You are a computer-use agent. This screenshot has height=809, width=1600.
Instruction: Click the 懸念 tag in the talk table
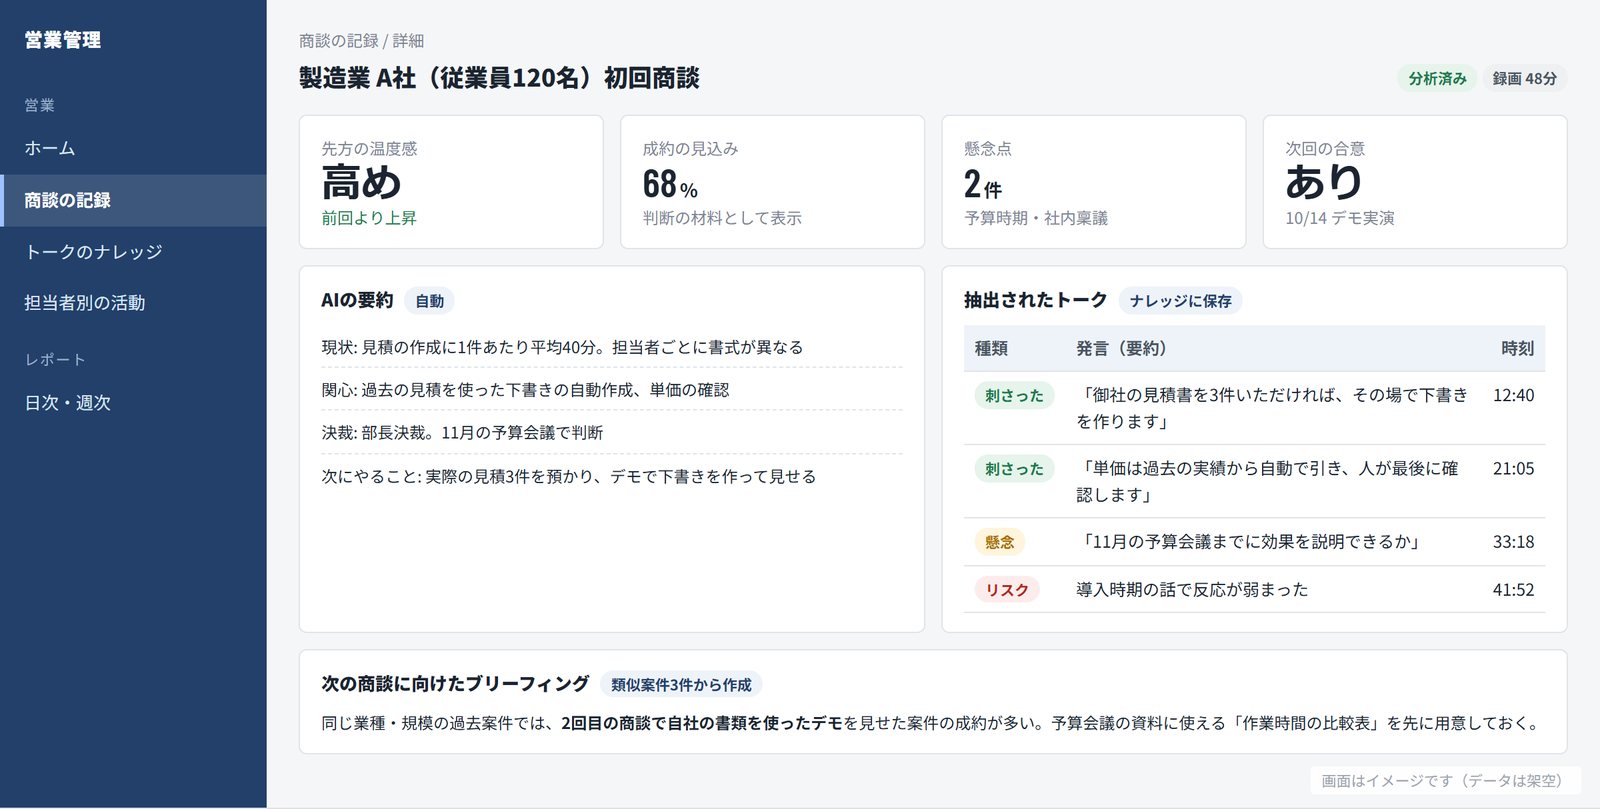999,542
